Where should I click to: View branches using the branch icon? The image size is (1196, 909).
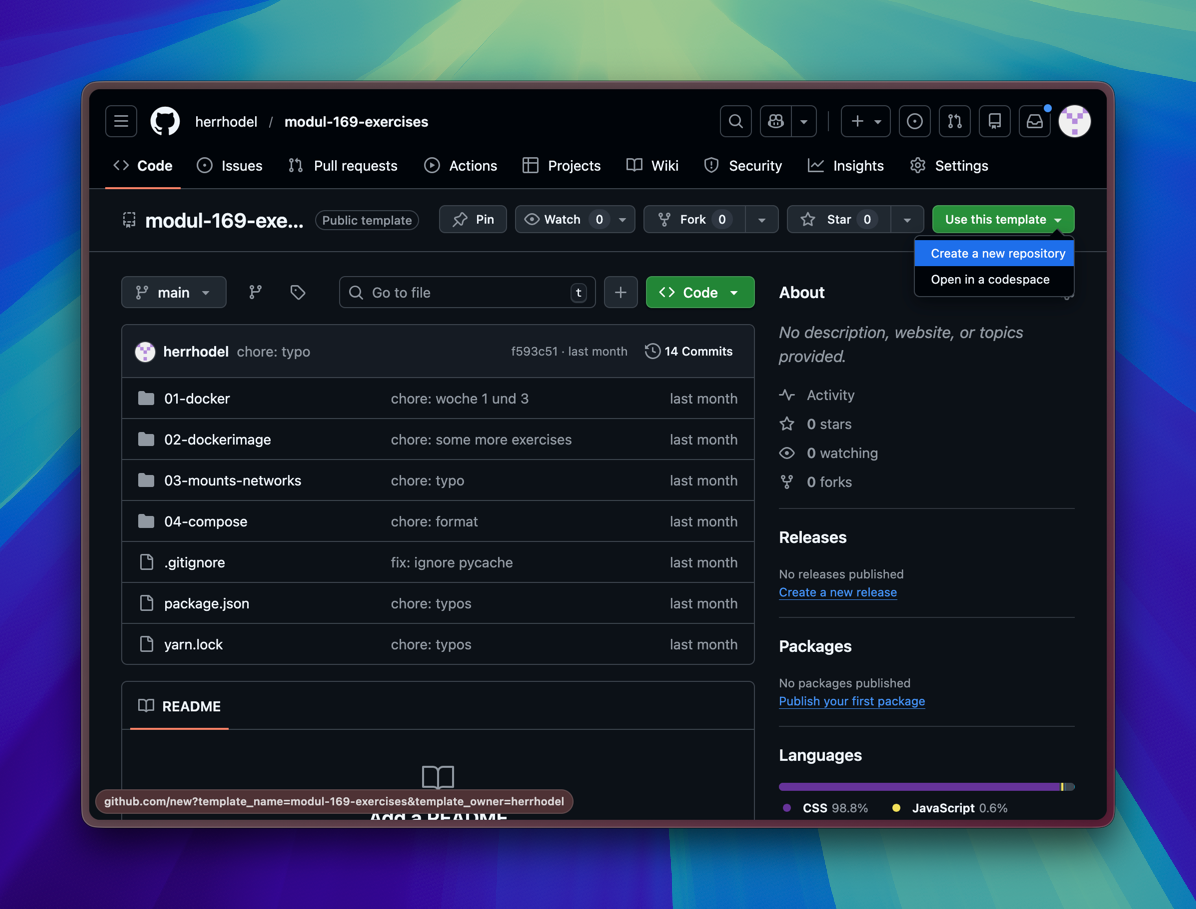pos(256,292)
